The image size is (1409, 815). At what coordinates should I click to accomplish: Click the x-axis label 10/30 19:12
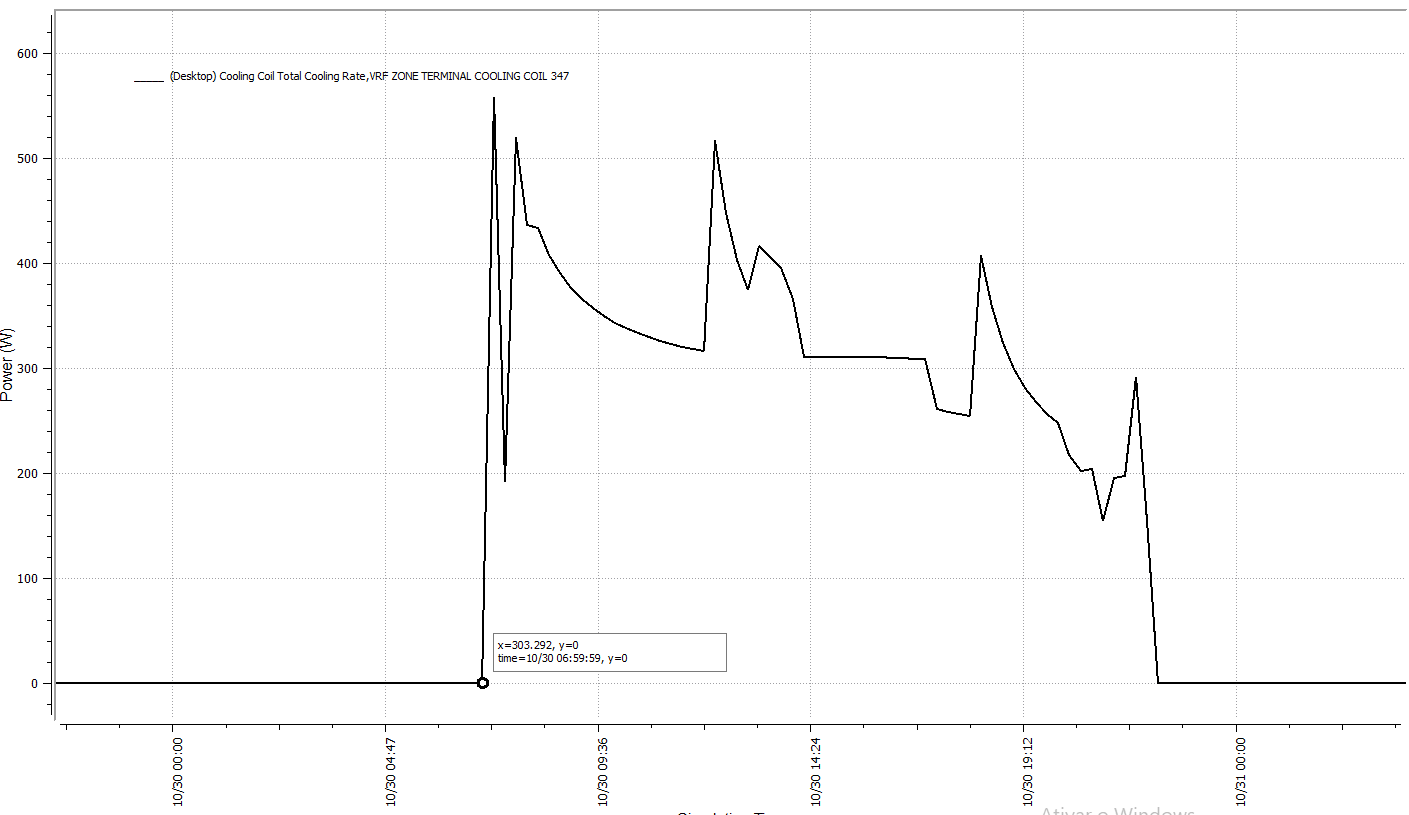[x=1029, y=771]
